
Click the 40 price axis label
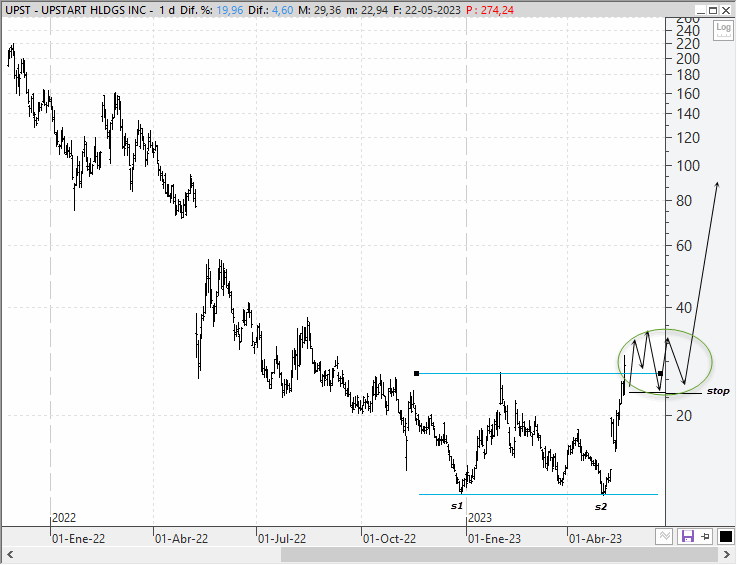[684, 308]
